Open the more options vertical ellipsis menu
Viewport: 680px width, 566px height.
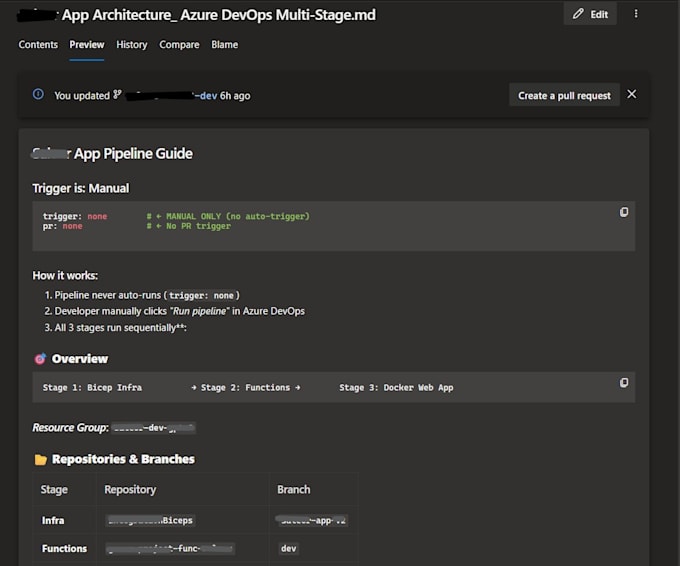click(x=636, y=14)
